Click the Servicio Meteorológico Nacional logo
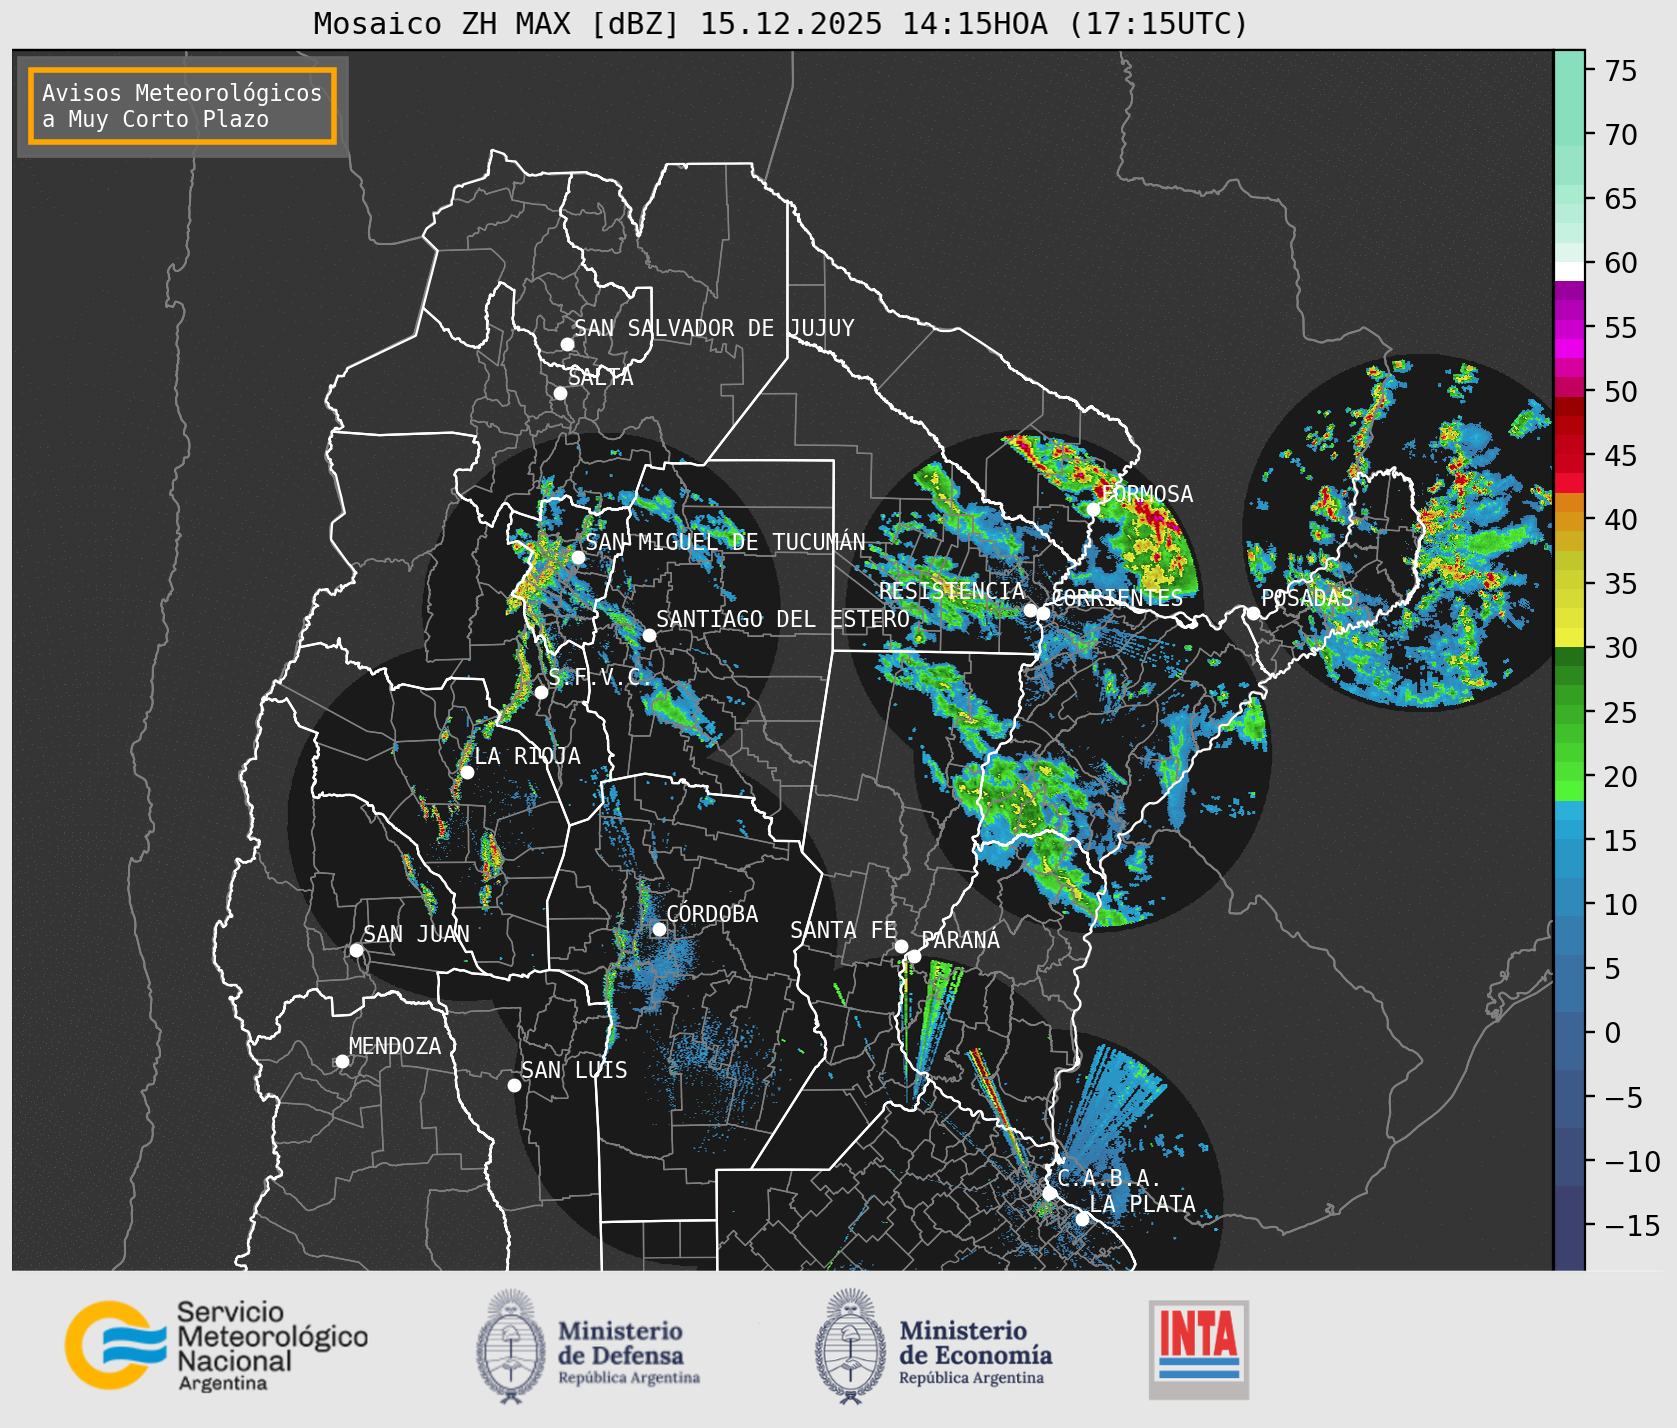The image size is (1677, 1428). (x=216, y=1345)
